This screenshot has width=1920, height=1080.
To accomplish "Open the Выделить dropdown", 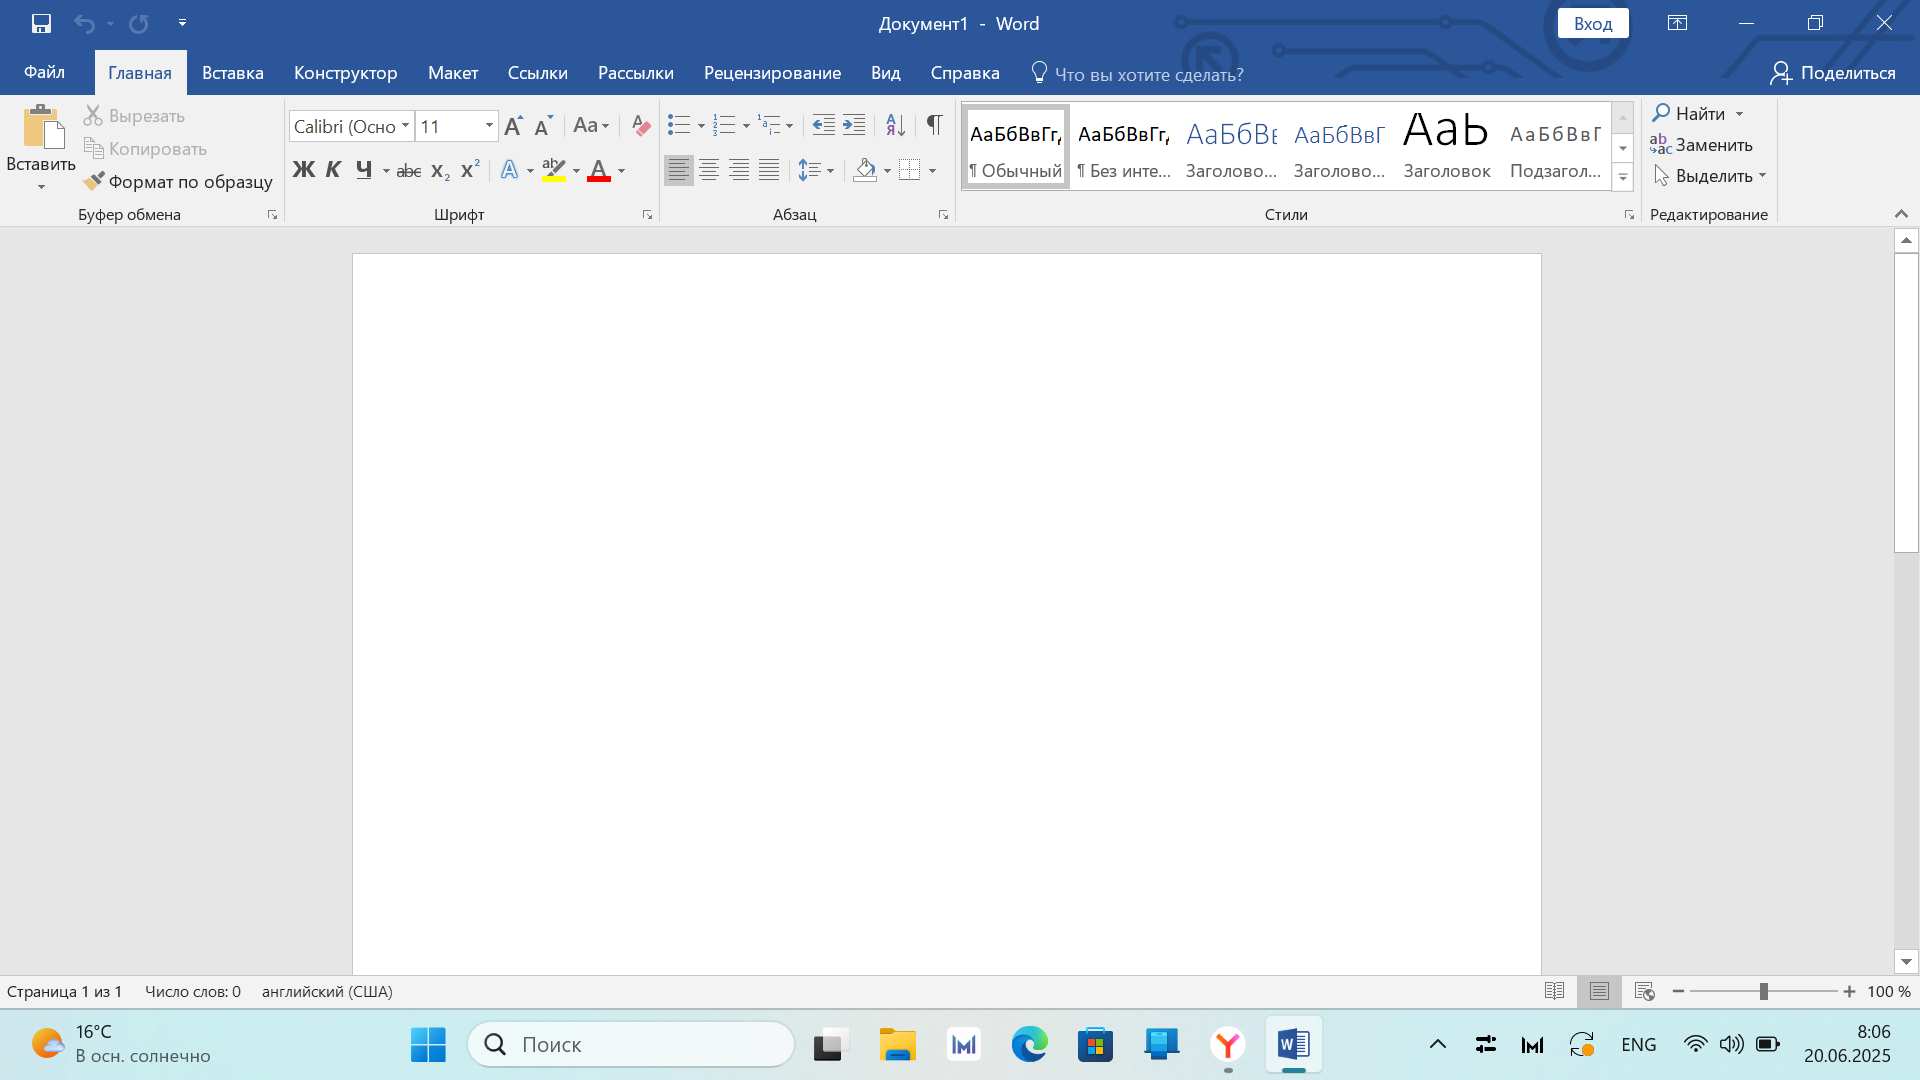I will pyautogui.click(x=1710, y=176).
